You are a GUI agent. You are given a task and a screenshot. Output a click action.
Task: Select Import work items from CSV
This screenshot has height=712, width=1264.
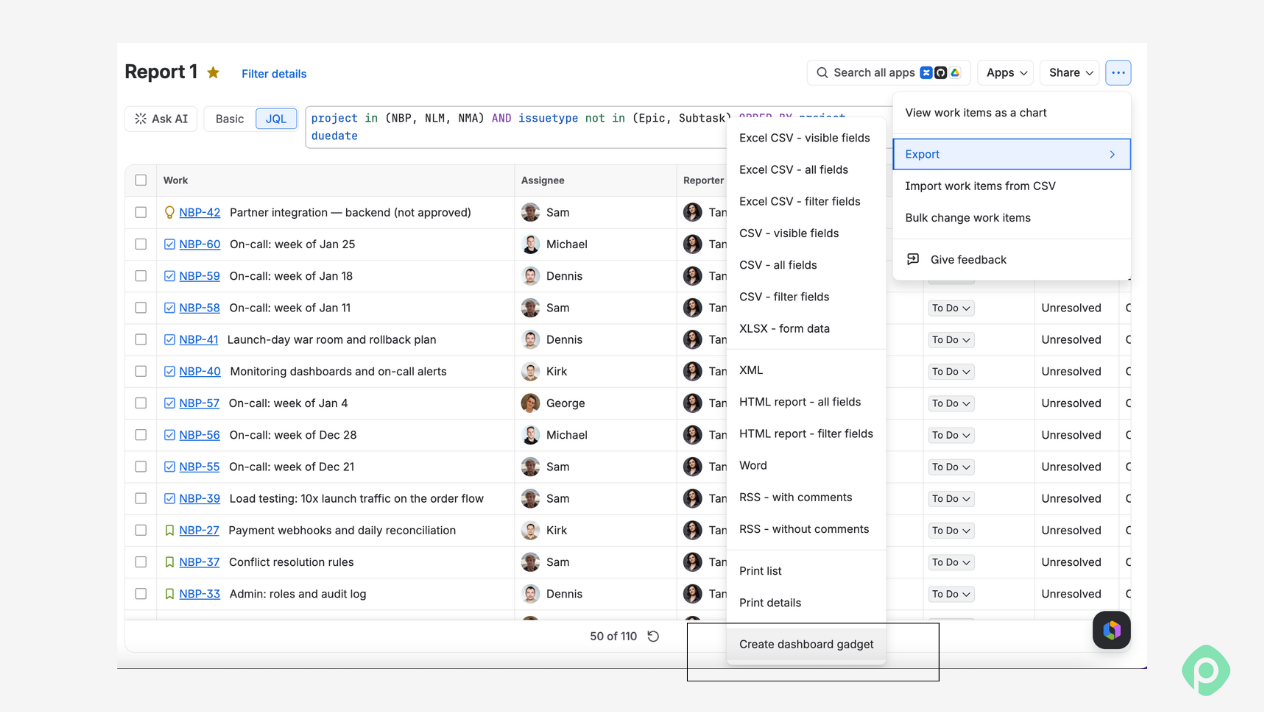coord(1012,186)
